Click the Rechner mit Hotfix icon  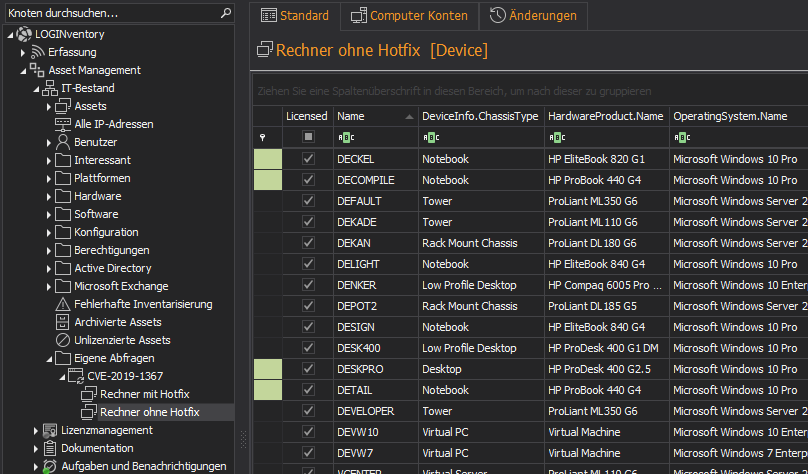89,395
